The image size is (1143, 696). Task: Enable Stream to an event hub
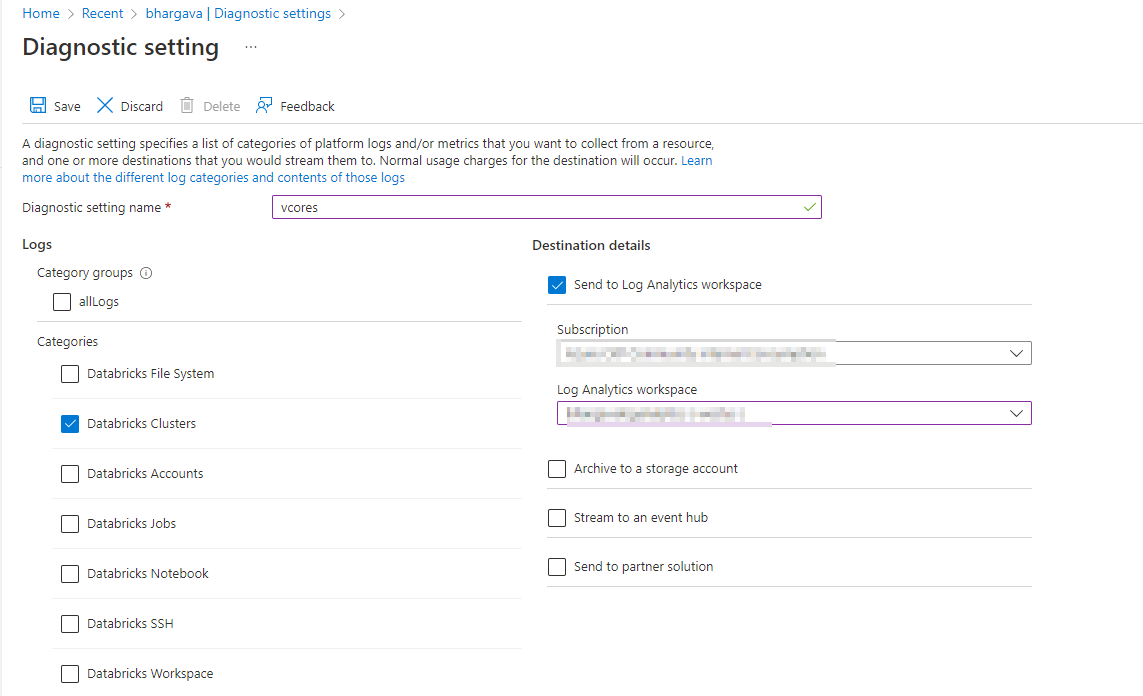click(x=557, y=518)
